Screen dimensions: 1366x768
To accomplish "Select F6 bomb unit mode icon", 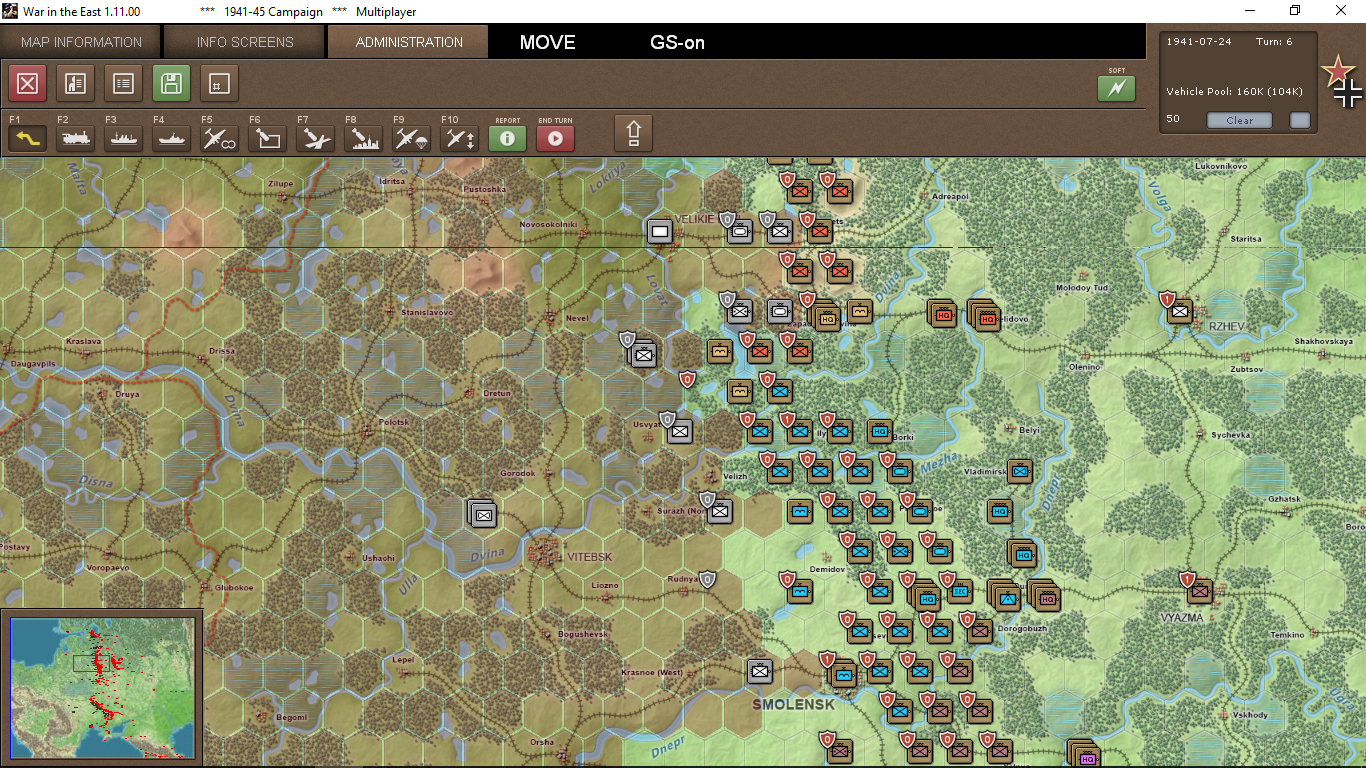I will pyautogui.click(x=268, y=139).
